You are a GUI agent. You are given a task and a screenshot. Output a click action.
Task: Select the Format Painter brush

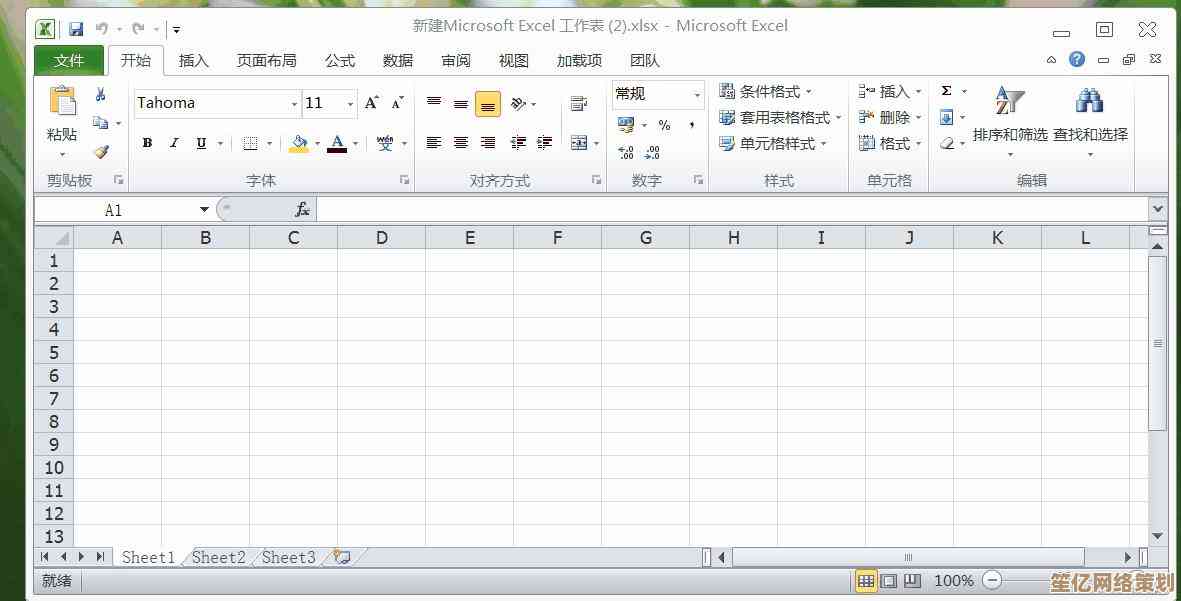point(100,151)
